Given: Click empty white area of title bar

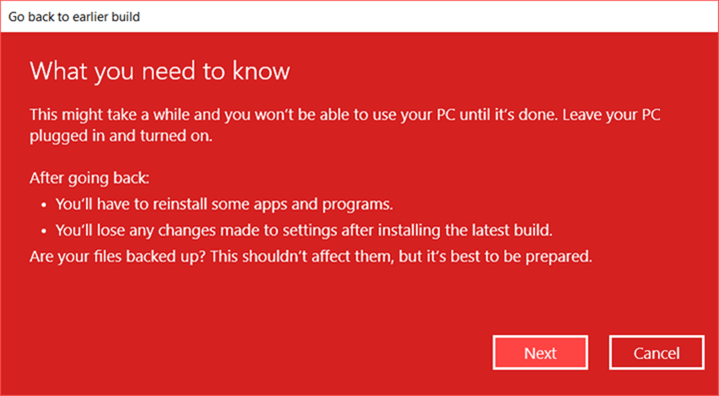Looking at the screenshot, I should (x=426, y=17).
